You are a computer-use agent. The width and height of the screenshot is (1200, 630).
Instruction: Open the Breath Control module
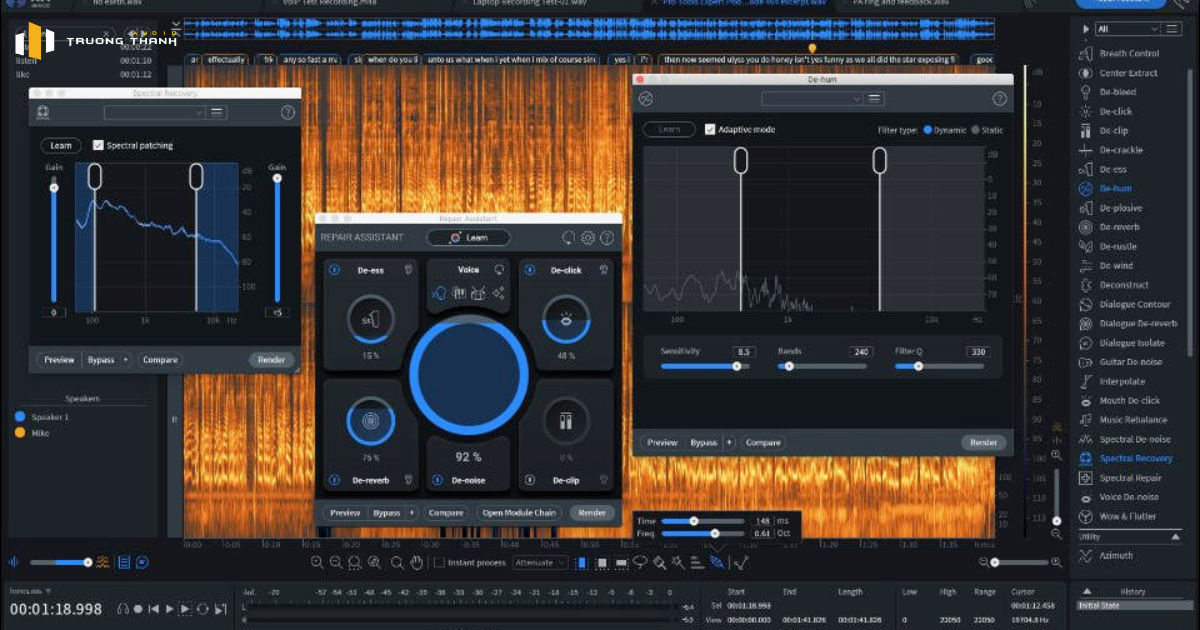(x=1129, y=53)
